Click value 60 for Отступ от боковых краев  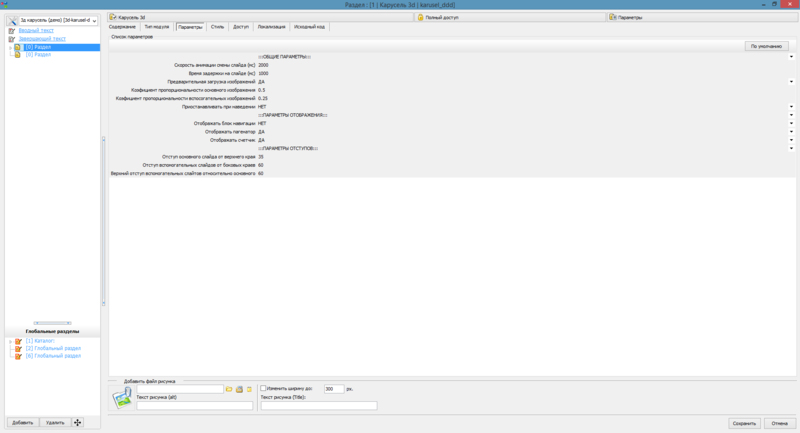tap(261, 165)
